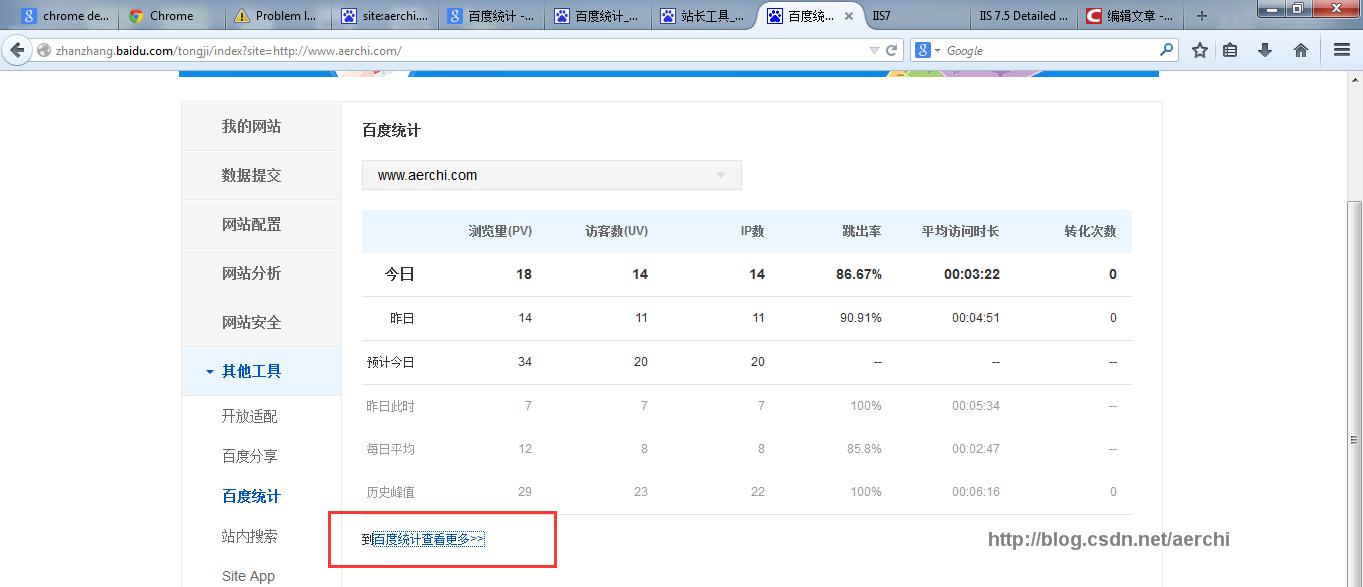Screen dimensions: 1363x587
Task: Click the 00:05:34 duration value
Action: coord(976,406)
